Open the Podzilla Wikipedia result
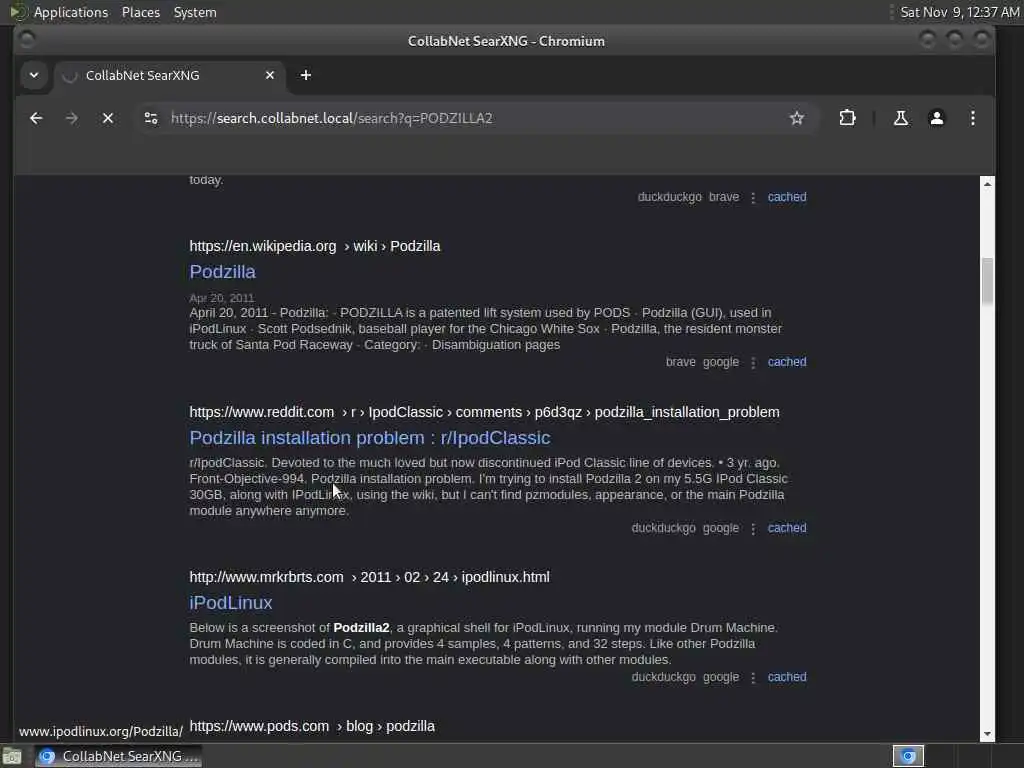Image resolution: width=1024 pixels, height=768 pixels. (222, 272)
